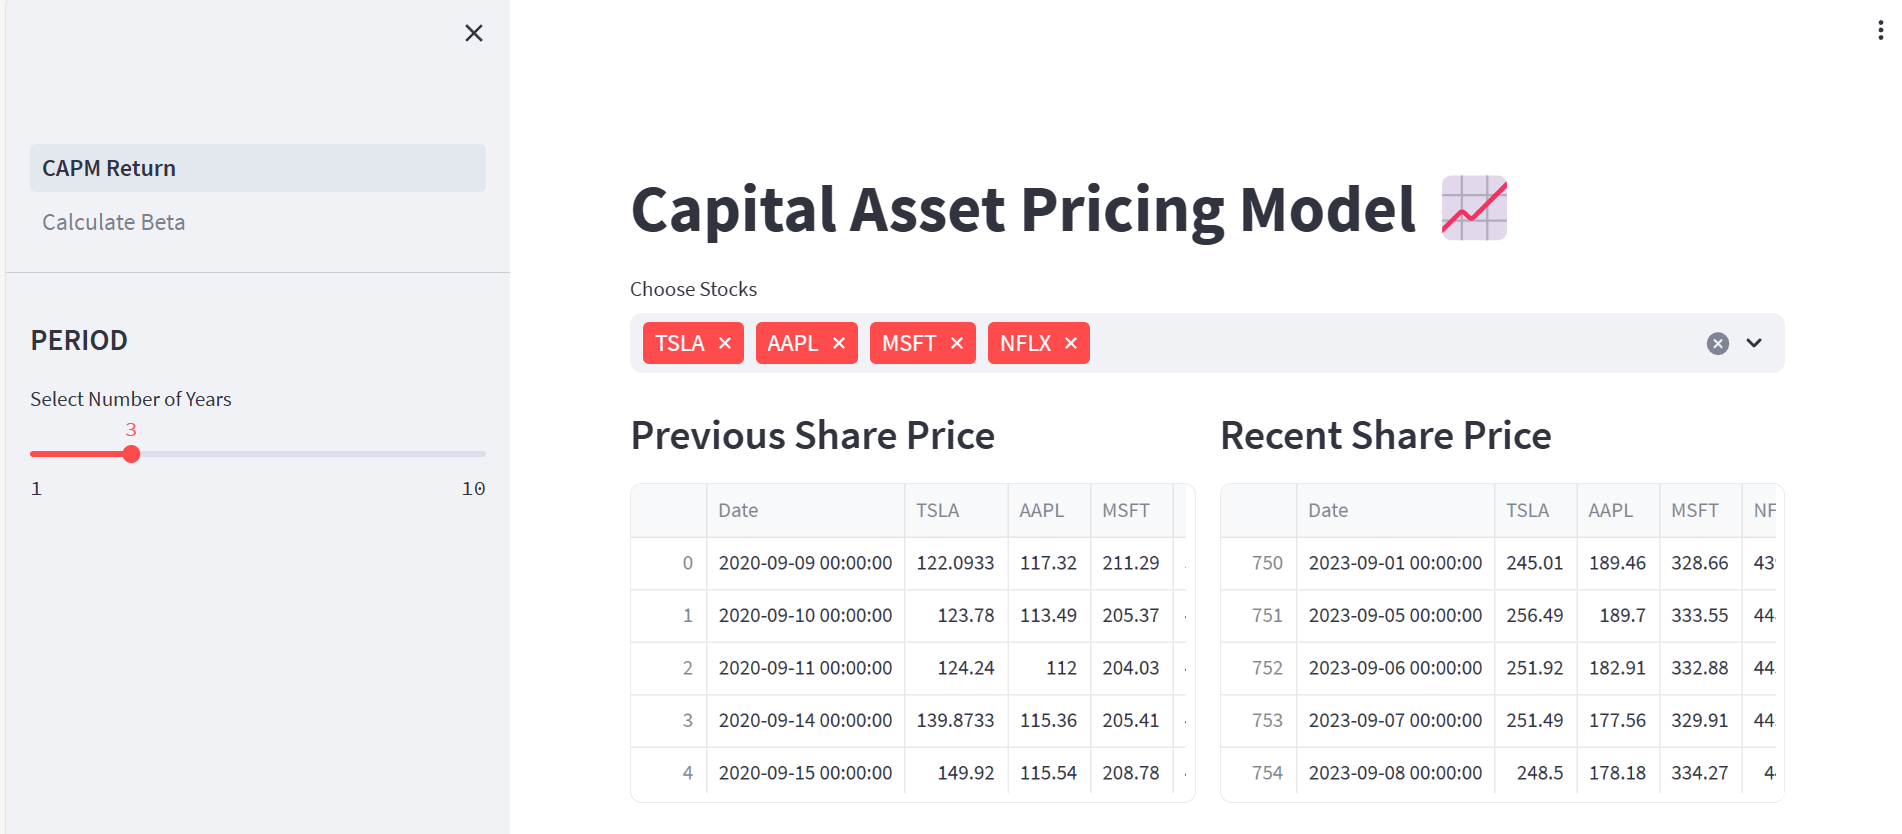The image size is (1902, 834).
Task: Remove the AAPL stock tag
Action: tap(839, 343)
